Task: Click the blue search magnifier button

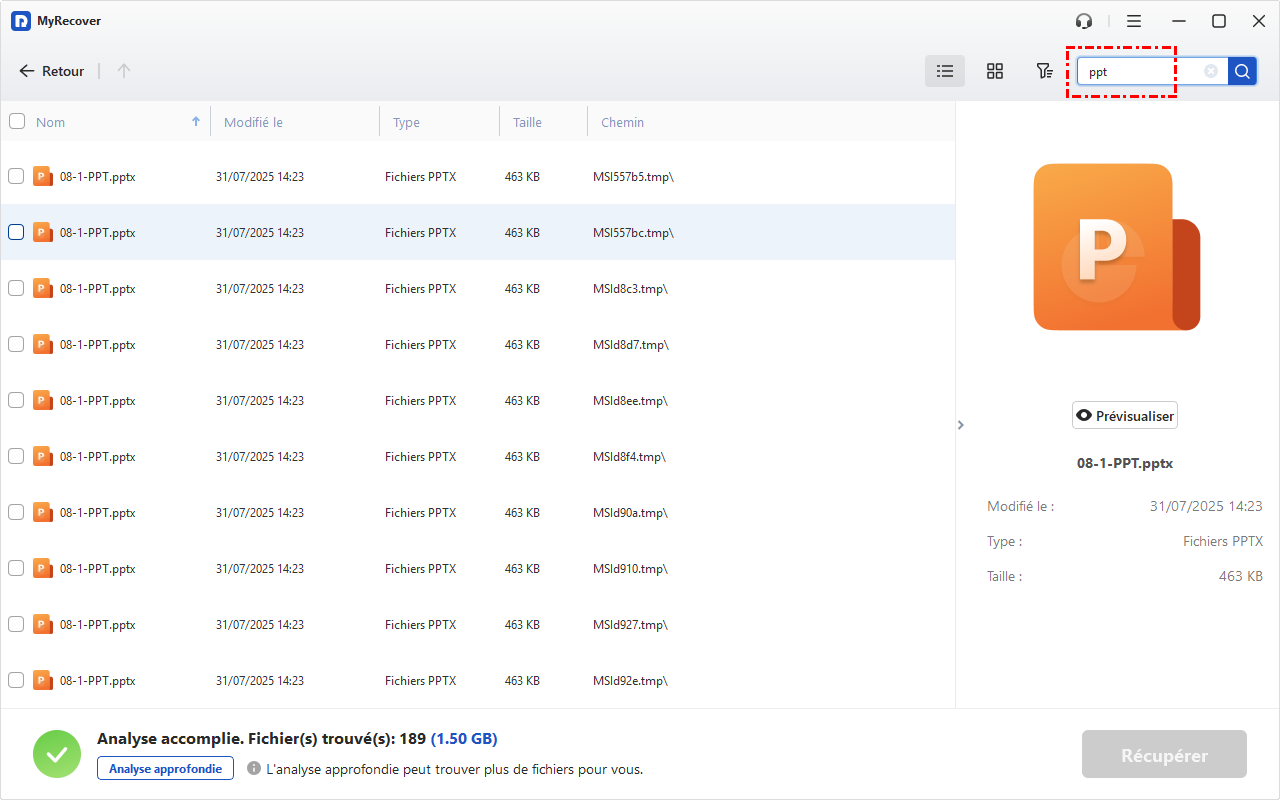Action: click(1242, 71)
